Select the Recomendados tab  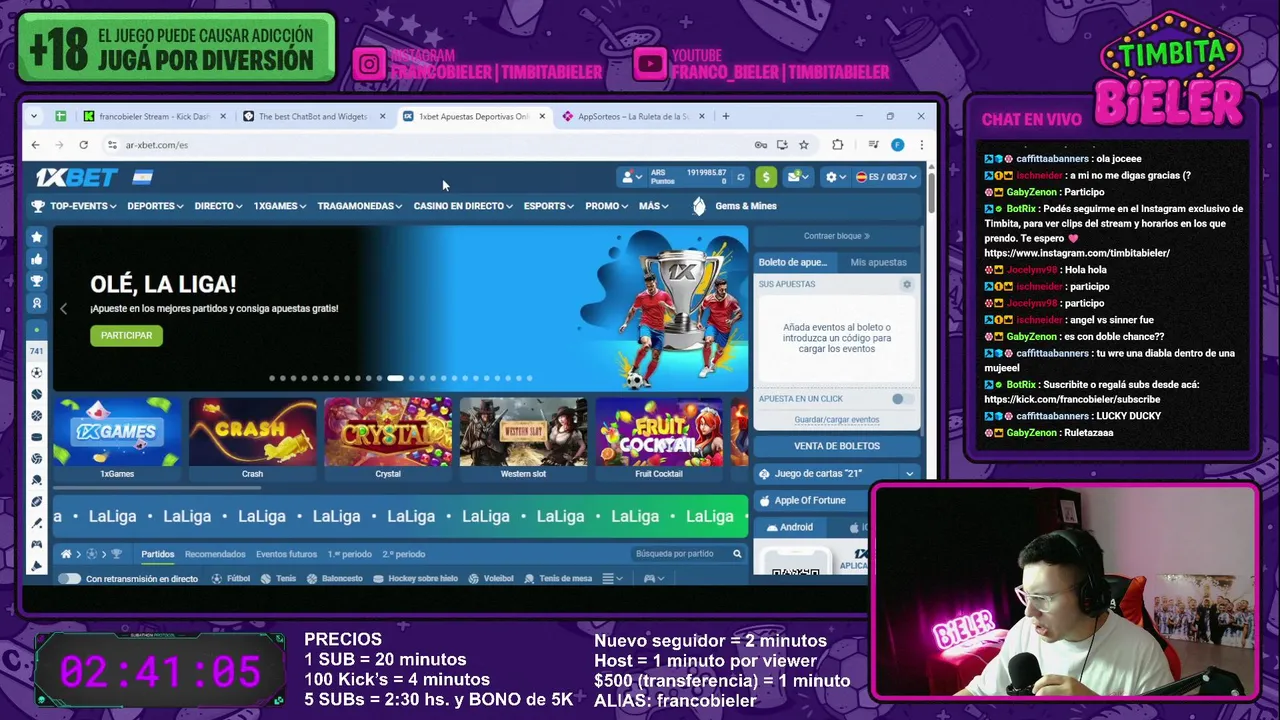(215, 554)
